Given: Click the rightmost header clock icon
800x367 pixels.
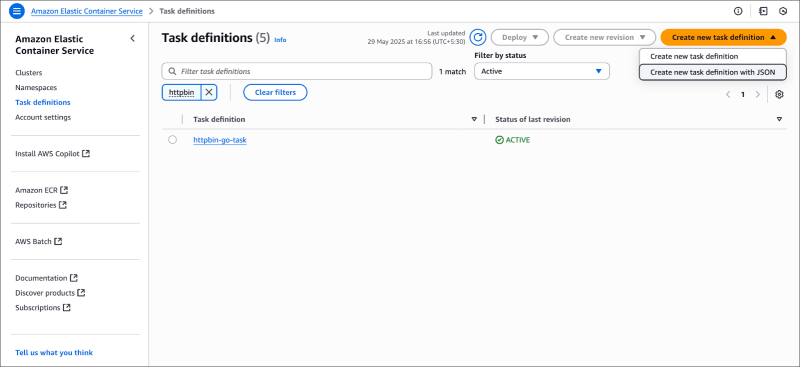Looking at the screenshot, I should [x=783, y=11].
